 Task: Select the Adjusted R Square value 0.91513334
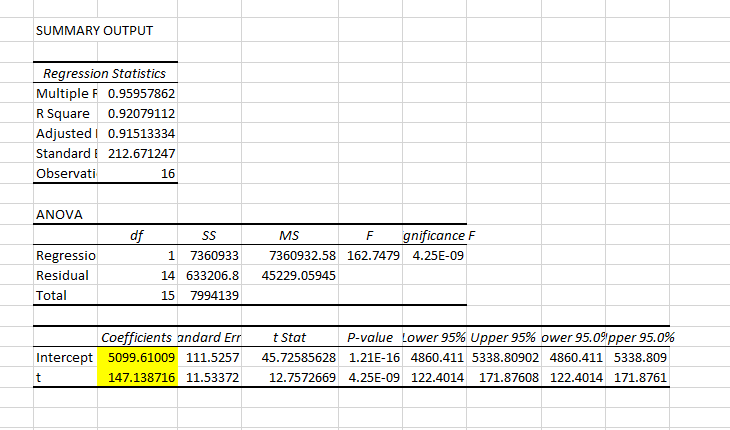click(x=140, y=133)
